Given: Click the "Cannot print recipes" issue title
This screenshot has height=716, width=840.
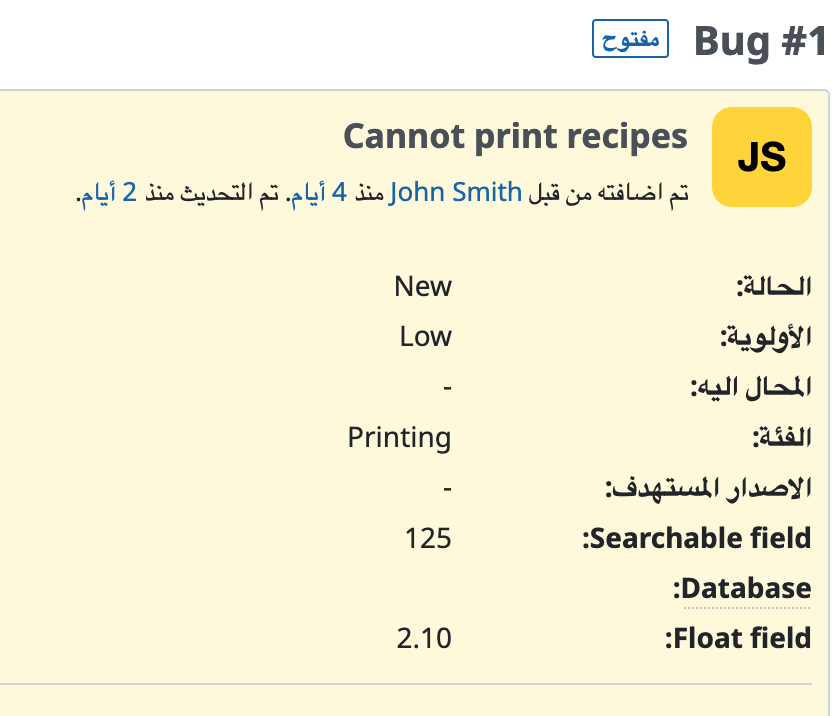Looking at the screenshot, I should (515, 137).
